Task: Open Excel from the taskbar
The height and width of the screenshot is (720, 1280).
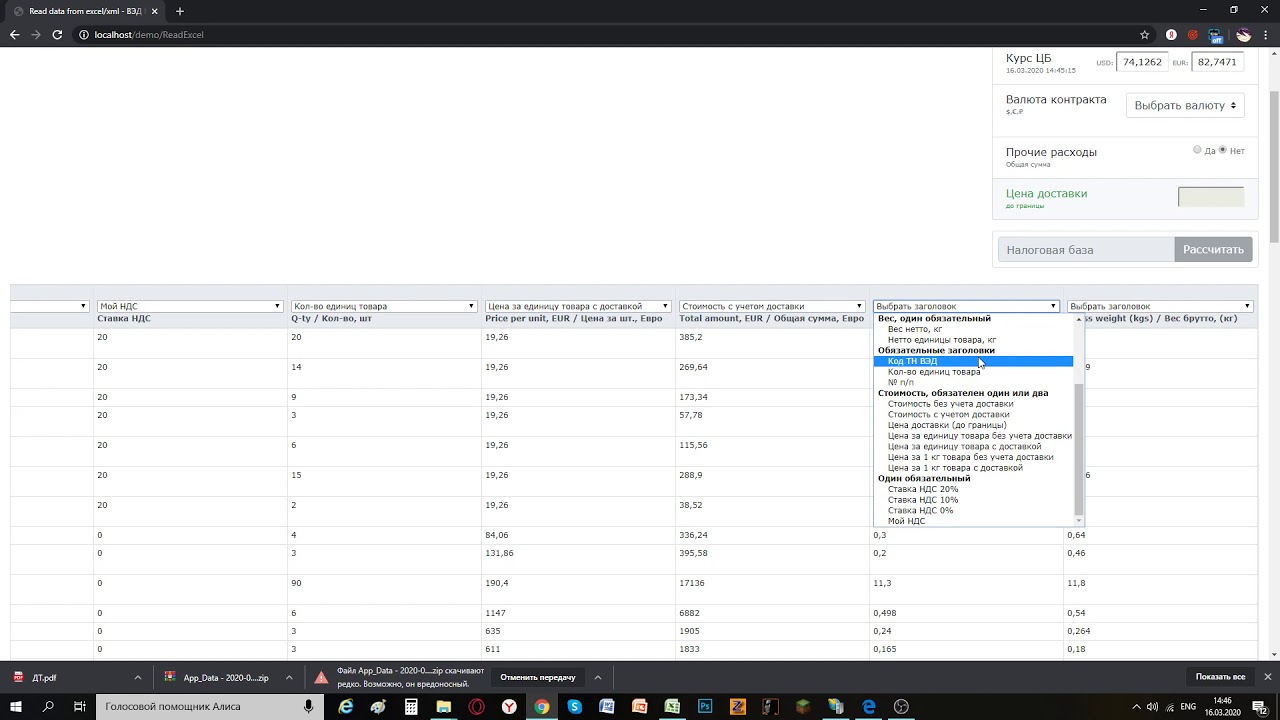Action: click(672, 706)
